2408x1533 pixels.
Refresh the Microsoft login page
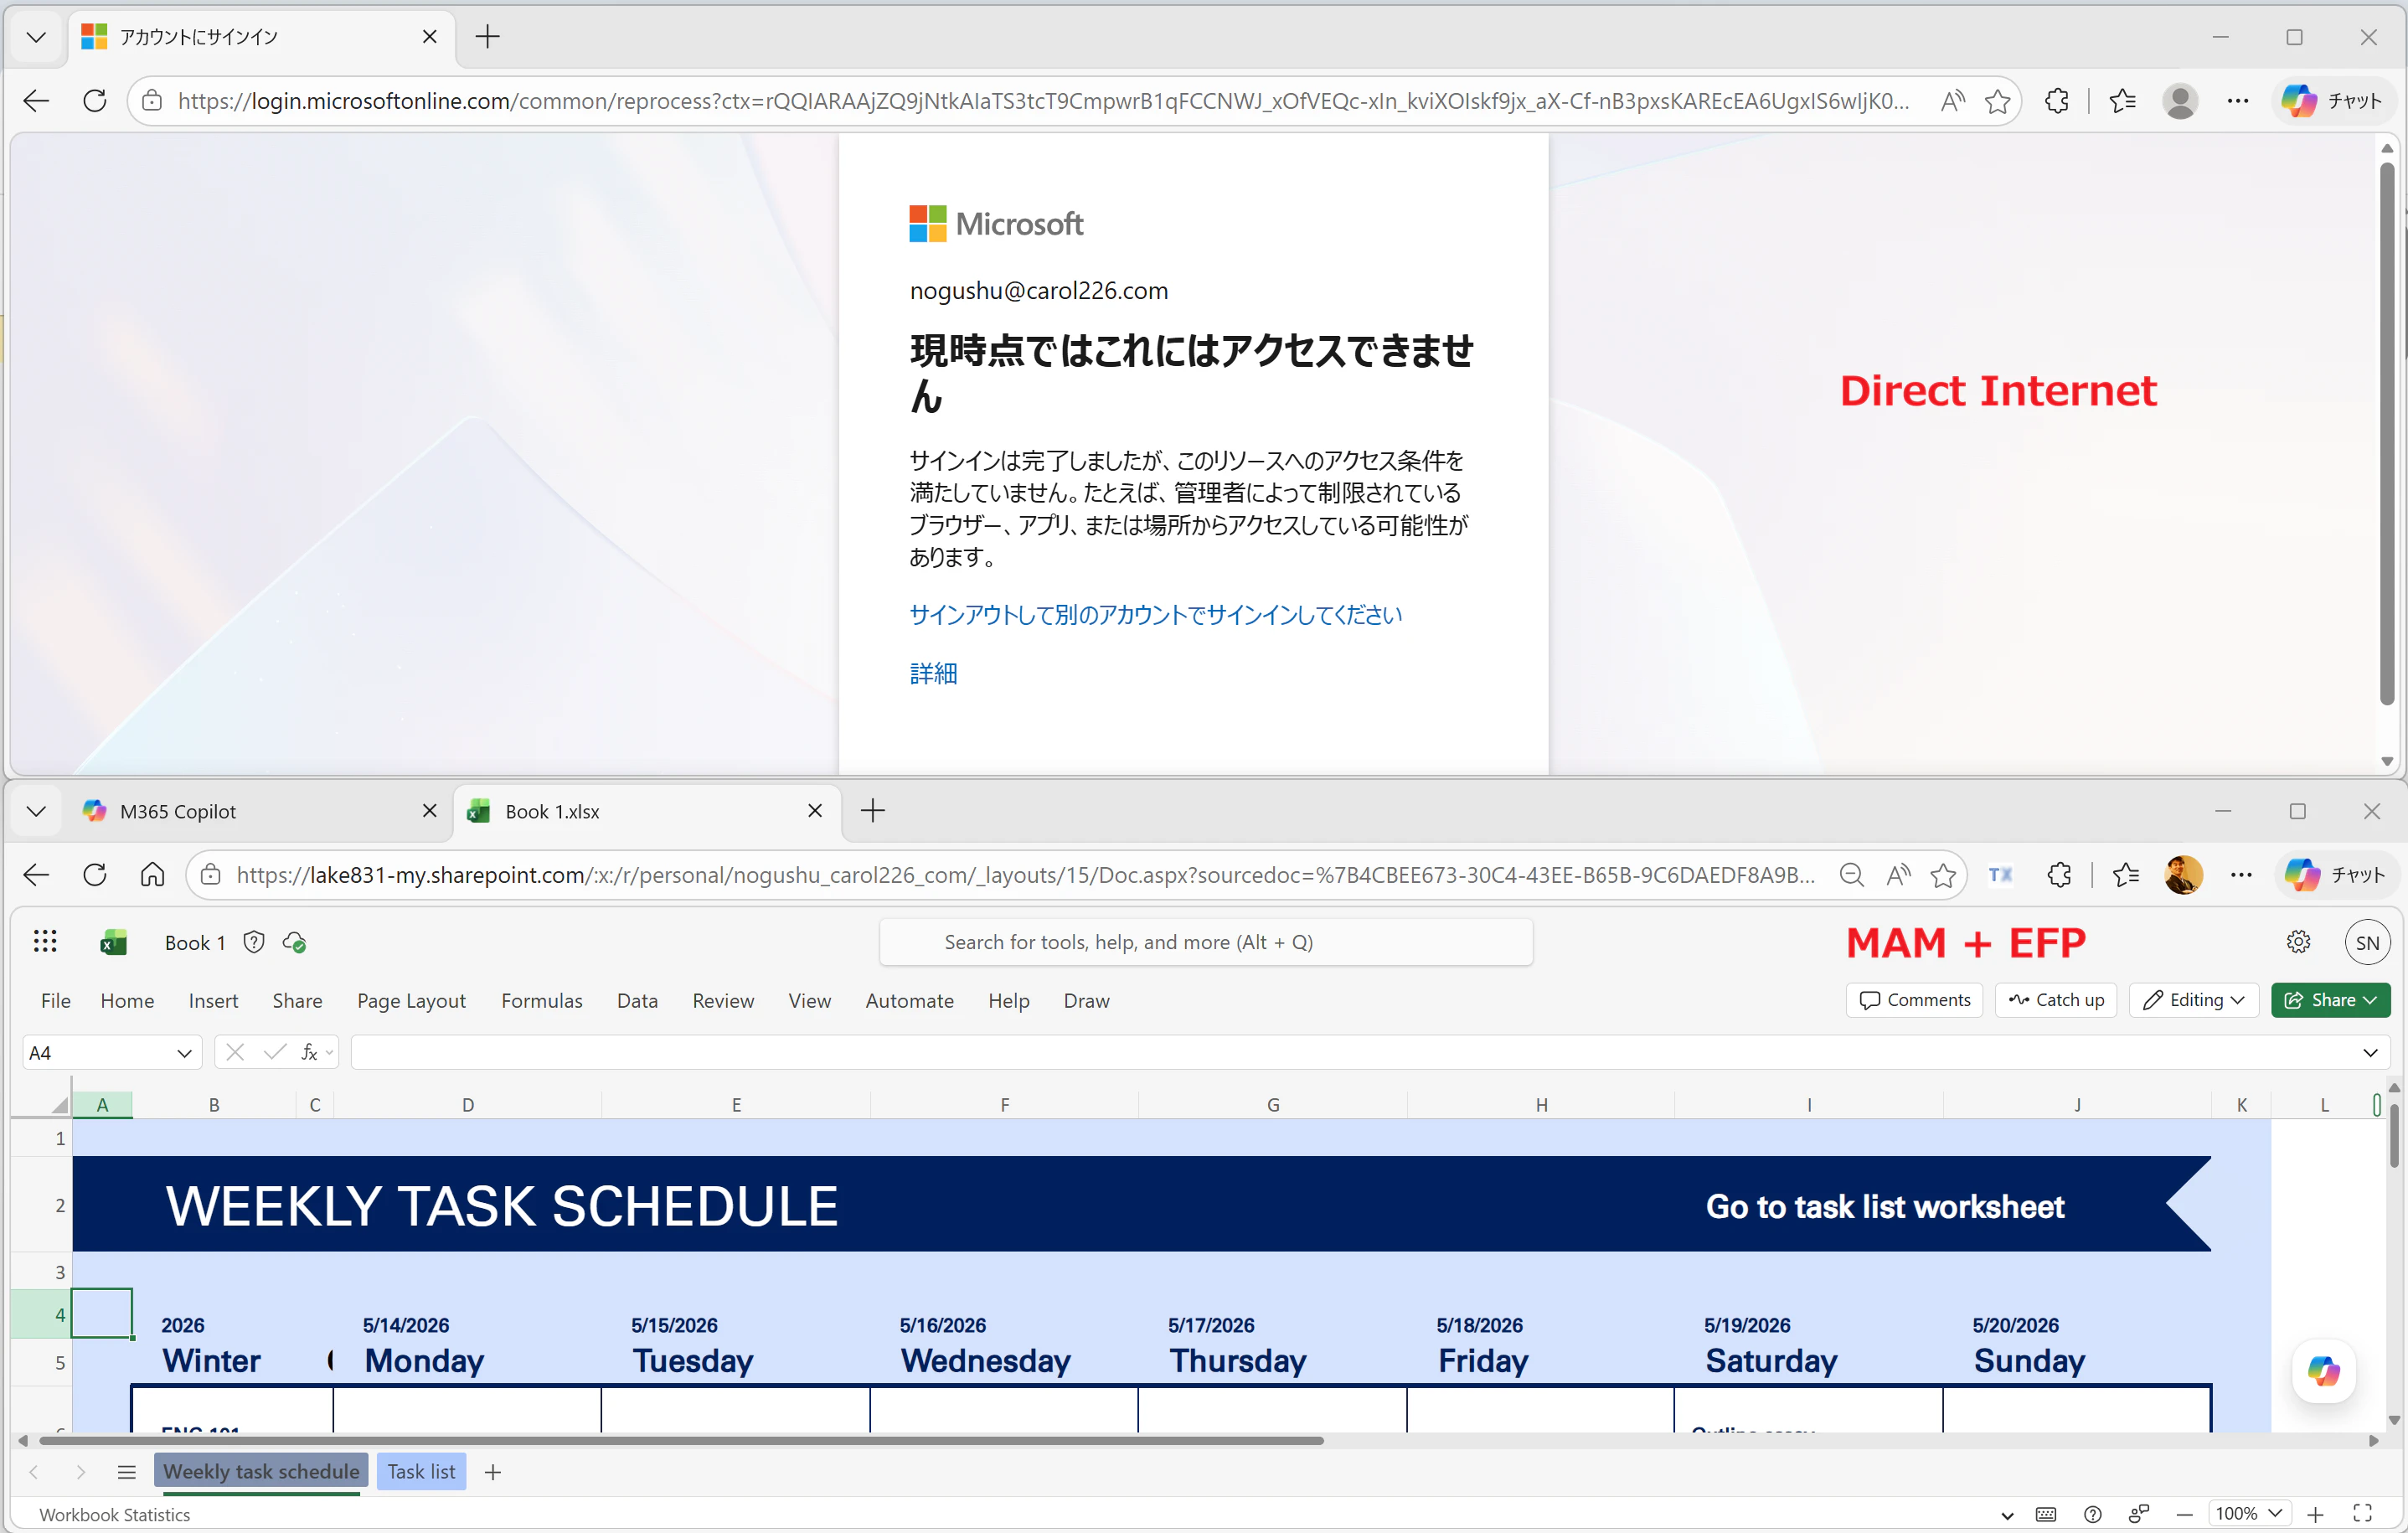click(x=95, y=100)
